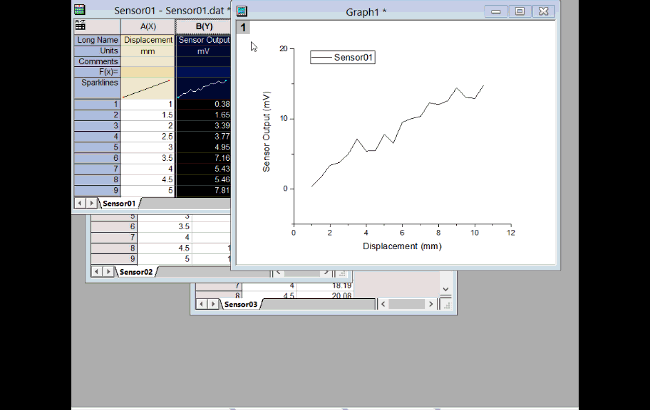Close the Graph1 window

point(543,12)
